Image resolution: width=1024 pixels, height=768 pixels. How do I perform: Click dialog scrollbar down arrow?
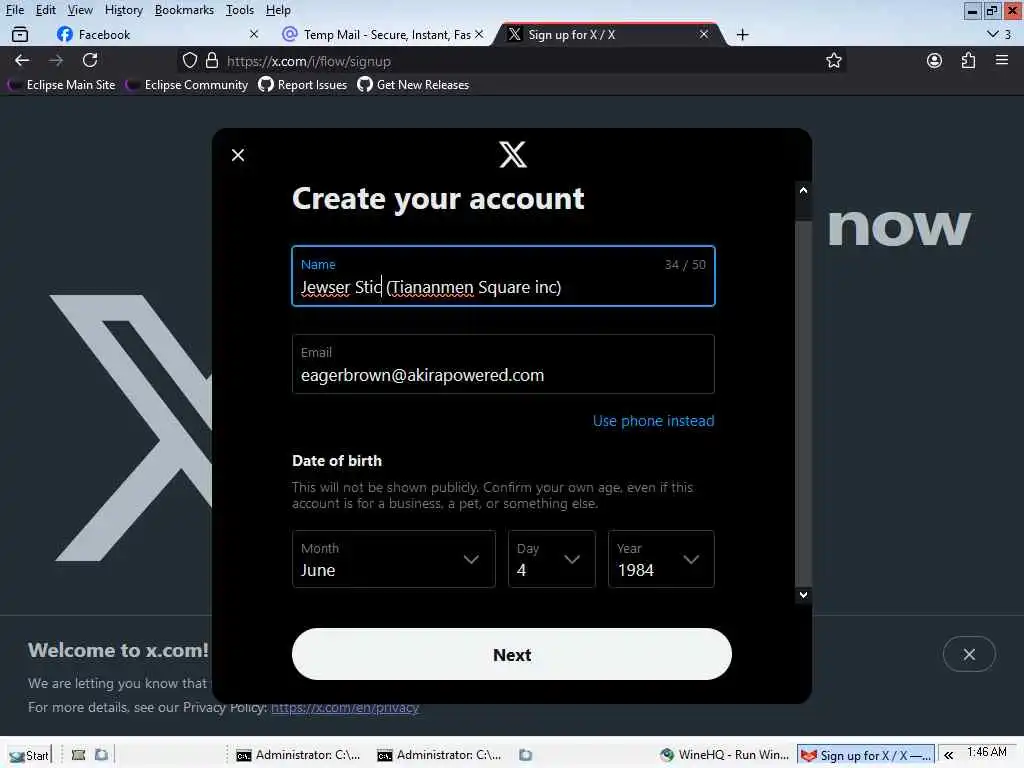coord(803,595)
